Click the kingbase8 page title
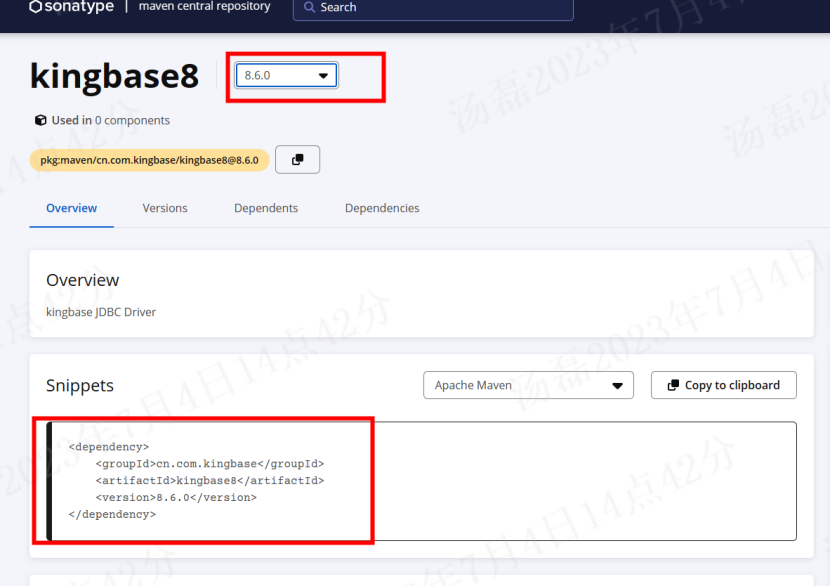This screenshot has width=830, height=586. 114,76
